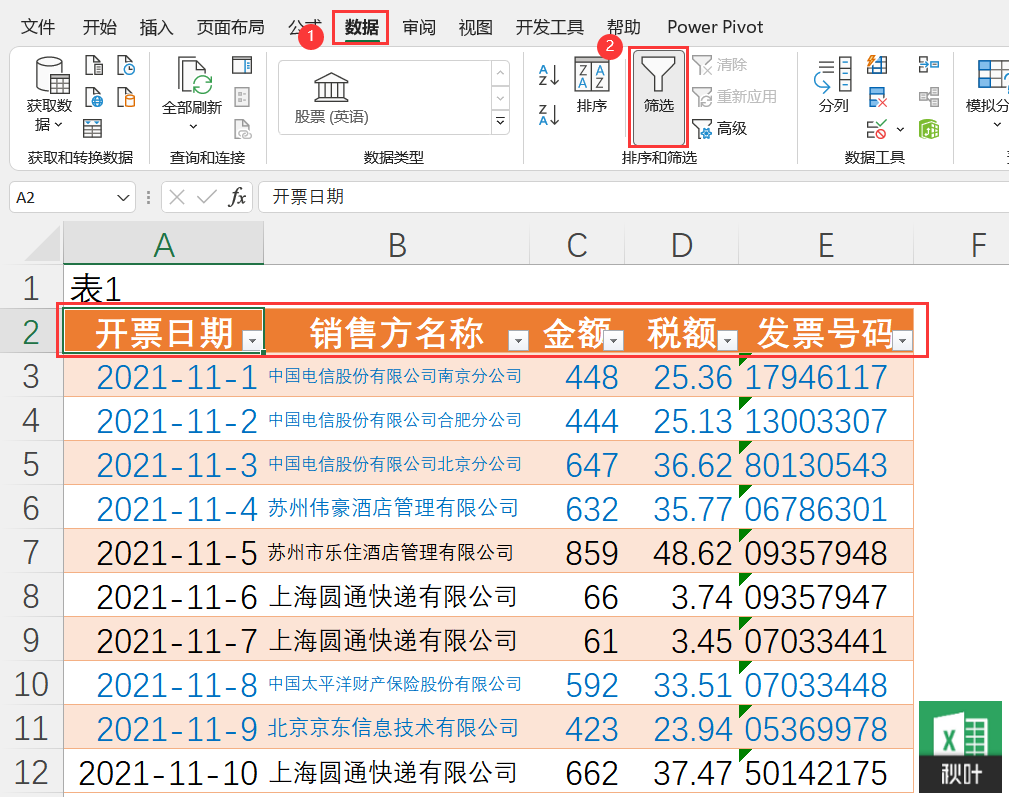
Task: Open the 文件 menu tab
Action: coord(38,27)
